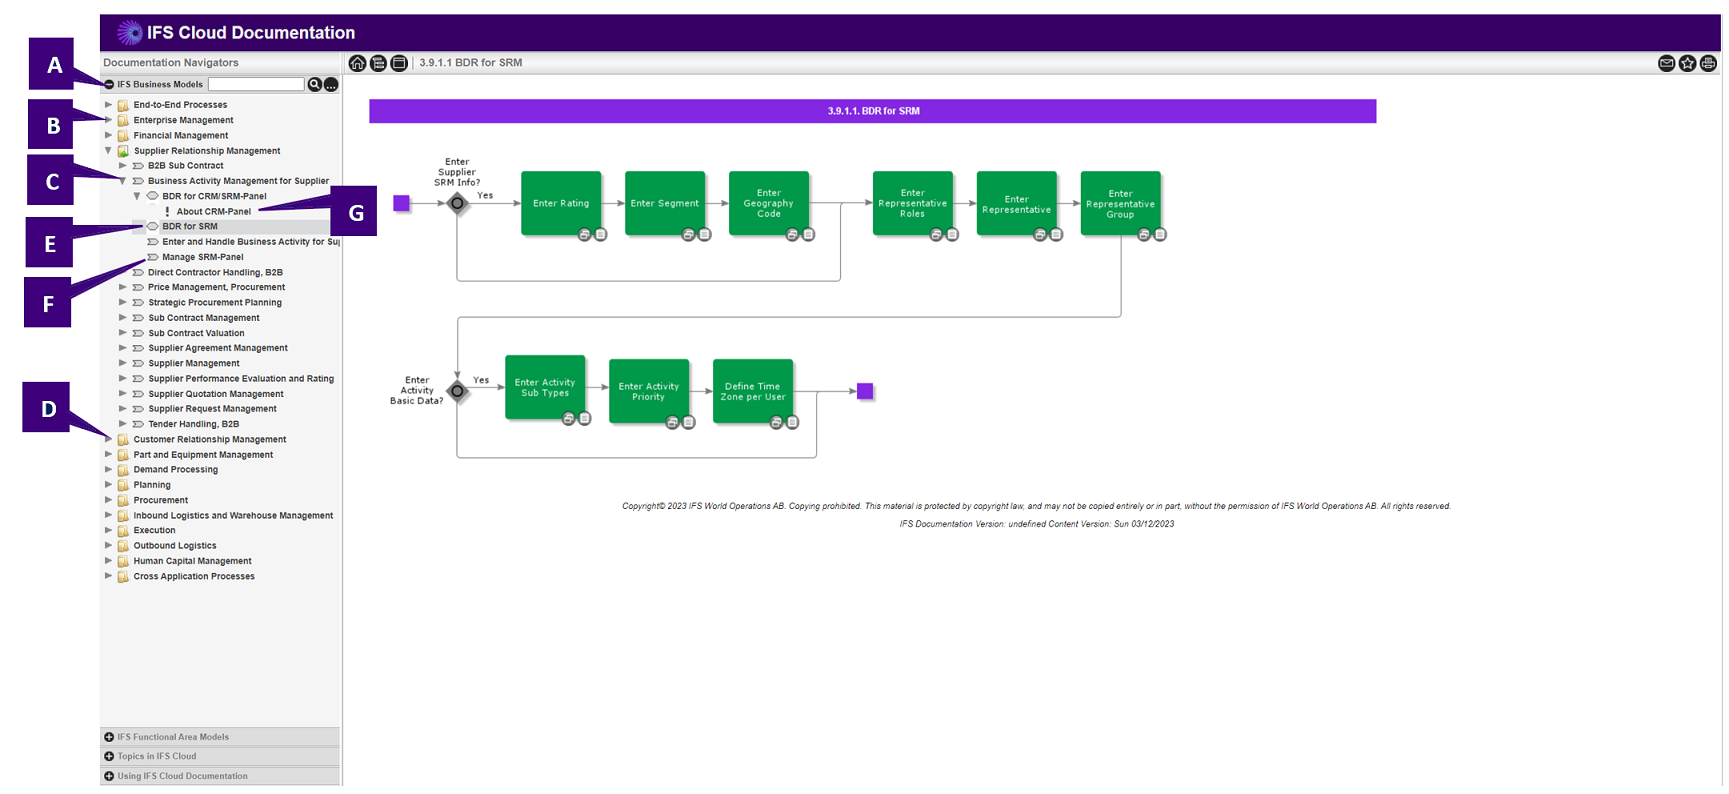
Task: Click the ellipsis icon next to search
Action: pyautogui.click(x=331, y=85)
